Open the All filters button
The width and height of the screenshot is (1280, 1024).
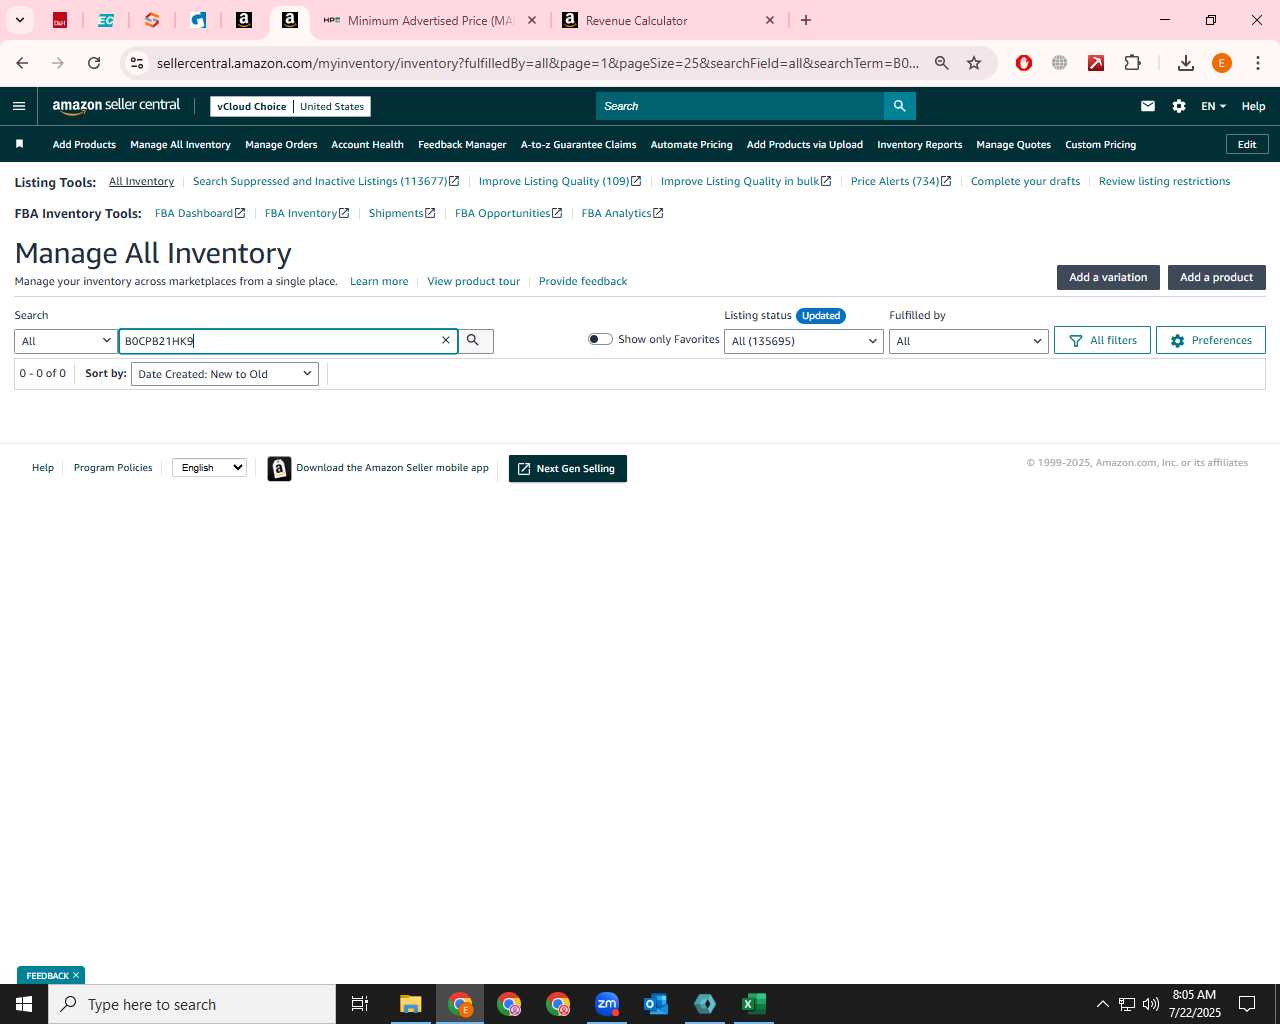coord(1102,340)
